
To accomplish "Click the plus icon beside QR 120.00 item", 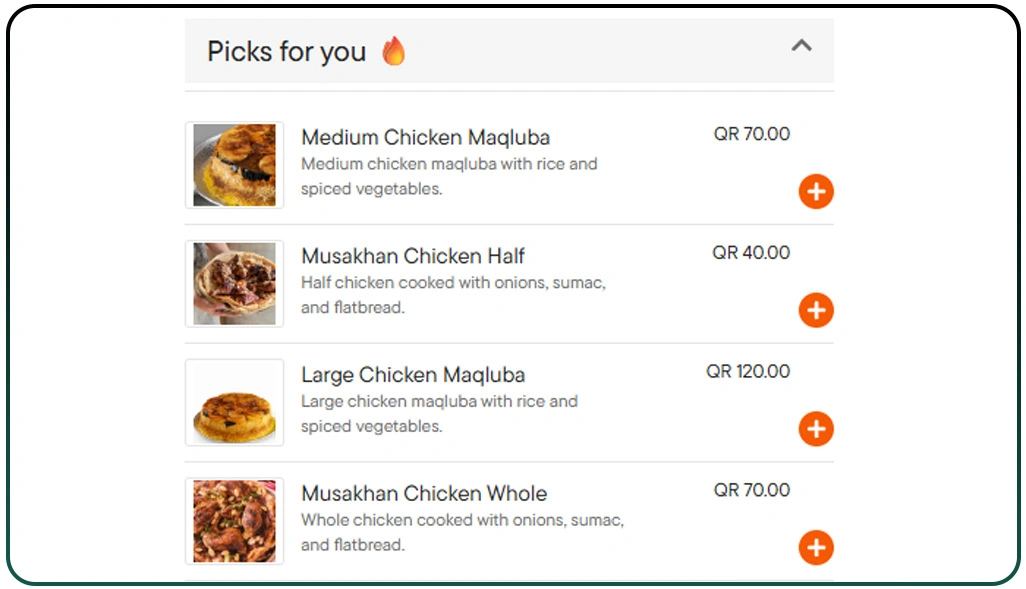I will pyautogui.click(x=816, y=429).
